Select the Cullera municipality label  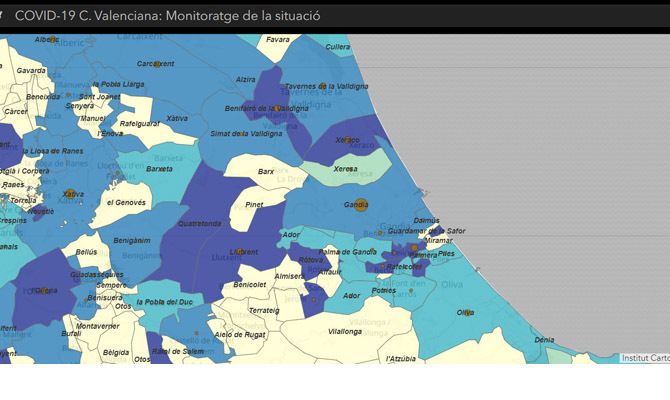[338, 47]
